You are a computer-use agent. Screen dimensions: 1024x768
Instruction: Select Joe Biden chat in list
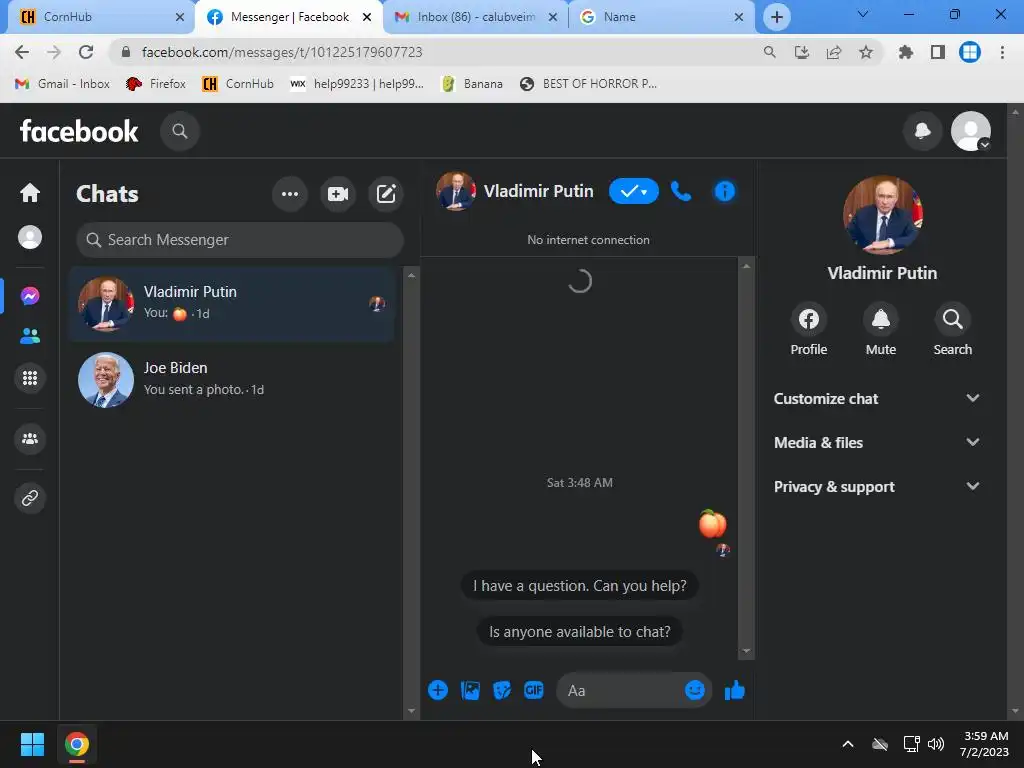pyautogui.click(x=232, y=379)
